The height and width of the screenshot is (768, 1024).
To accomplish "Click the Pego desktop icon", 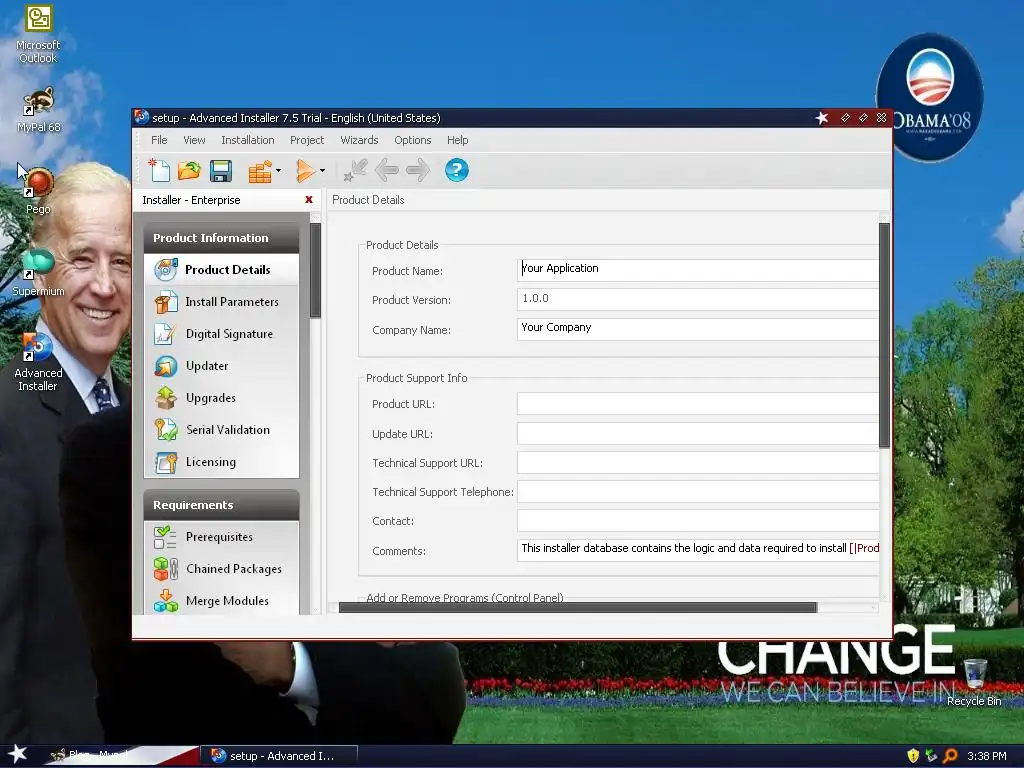I will point(38,191).
